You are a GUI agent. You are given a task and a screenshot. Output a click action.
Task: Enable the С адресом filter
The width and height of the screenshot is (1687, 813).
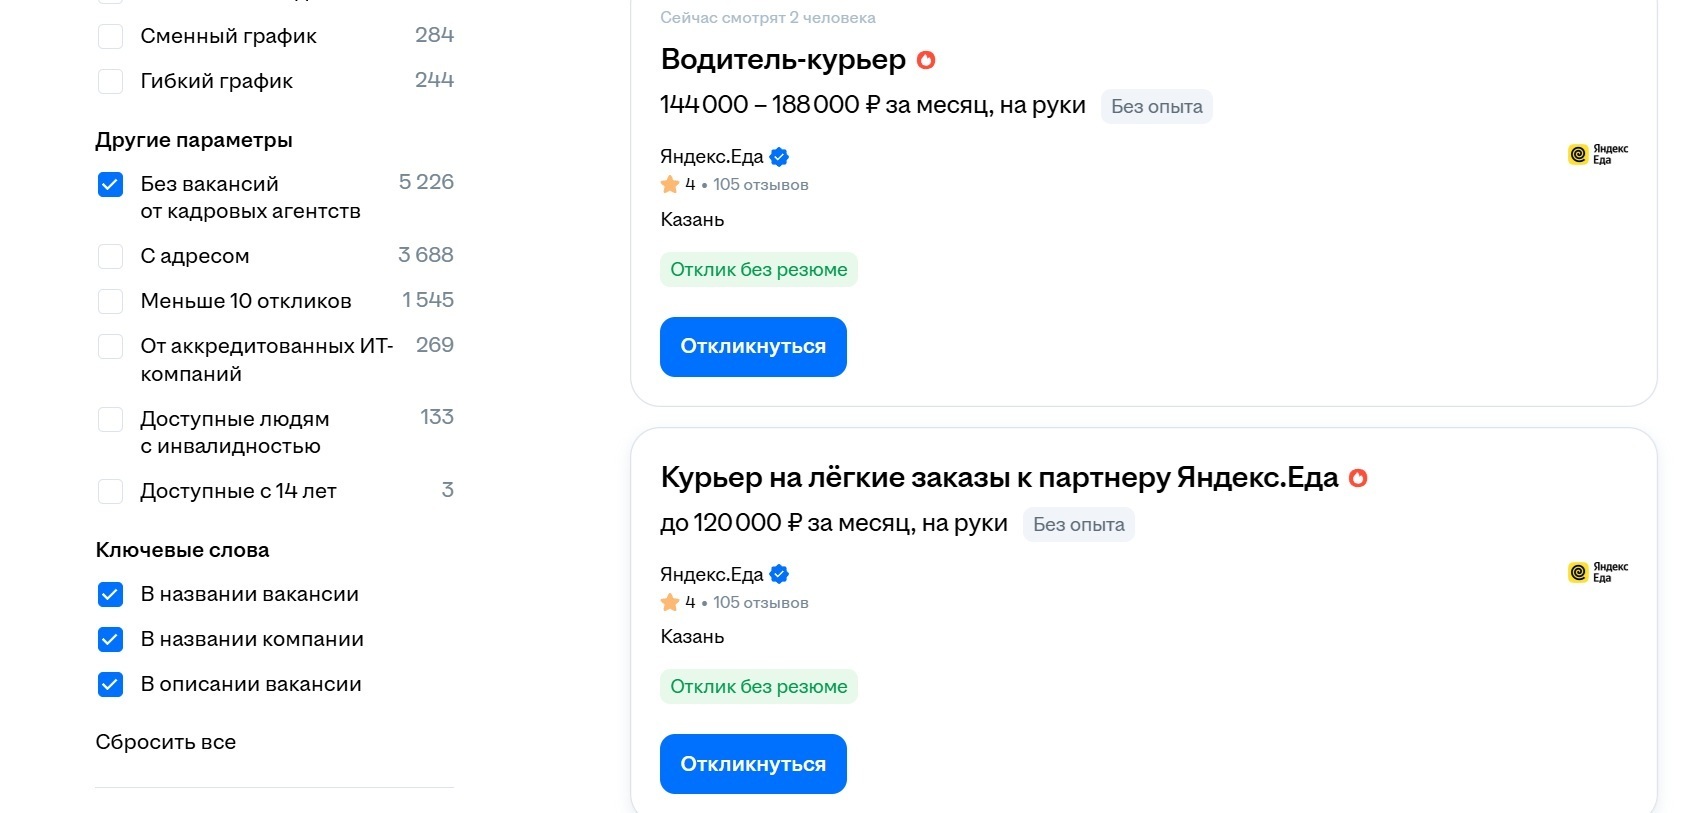click(110, 256)
